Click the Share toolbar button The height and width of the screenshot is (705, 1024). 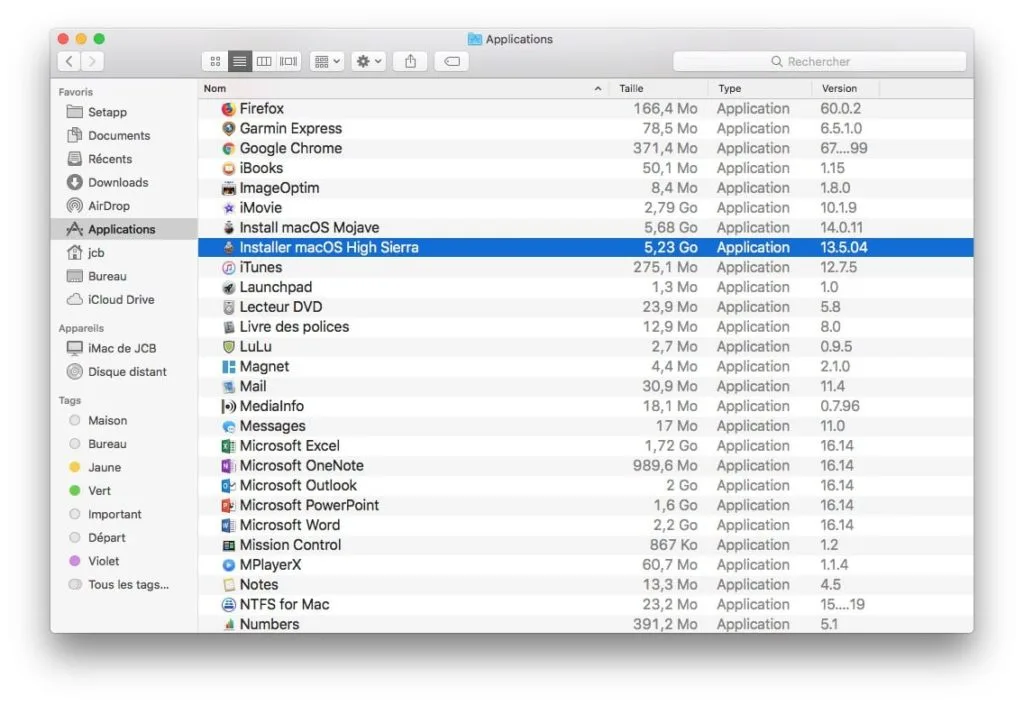click(410, 61)
